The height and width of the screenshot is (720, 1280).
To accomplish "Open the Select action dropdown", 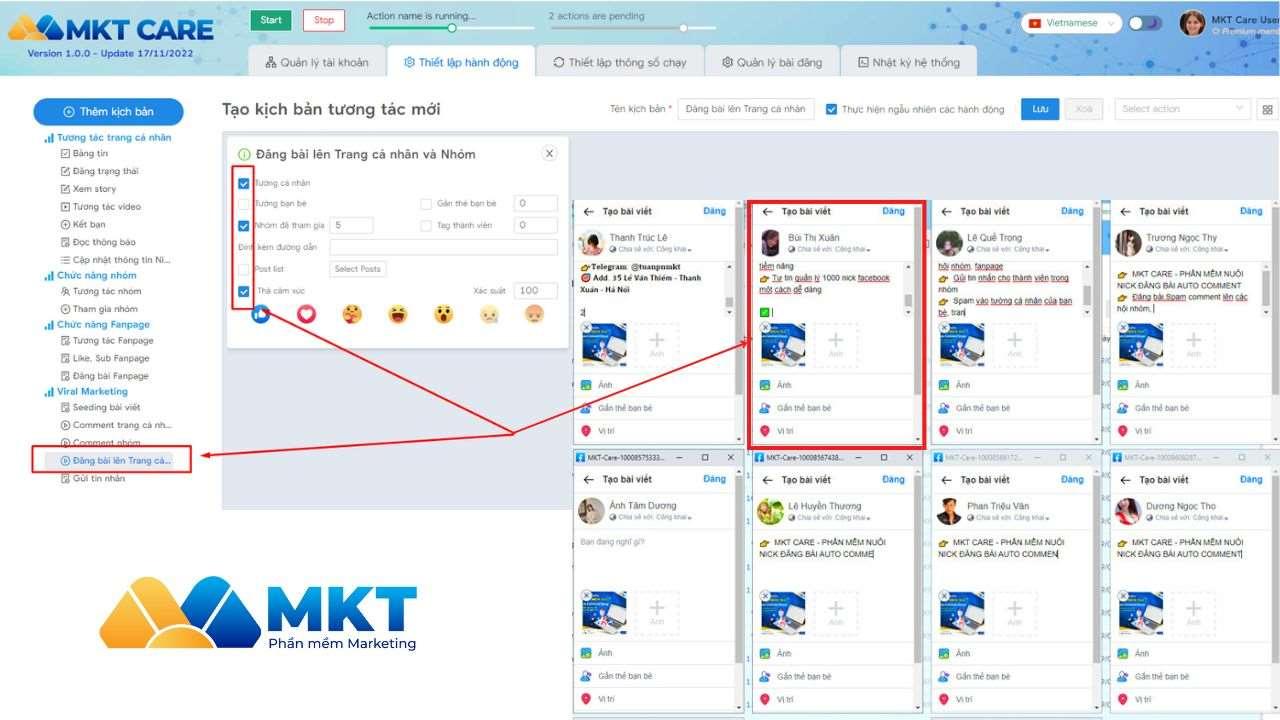I will point(1183,109).
